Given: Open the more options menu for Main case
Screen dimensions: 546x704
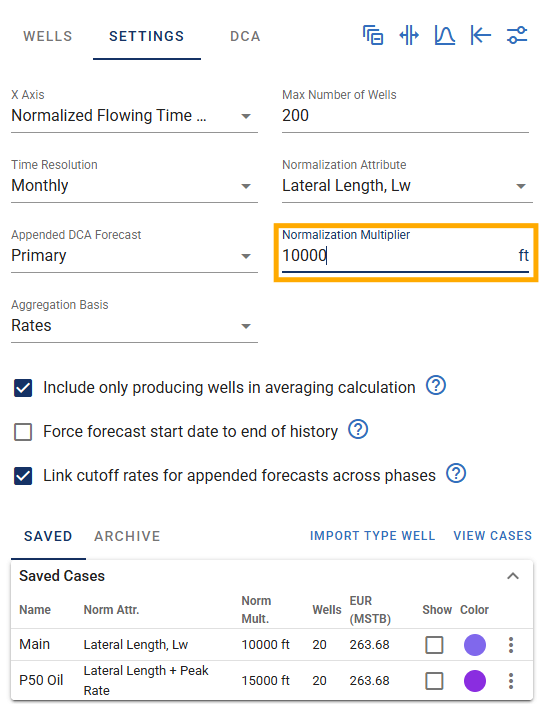Looking at the screenshot, I should [511, 645].
